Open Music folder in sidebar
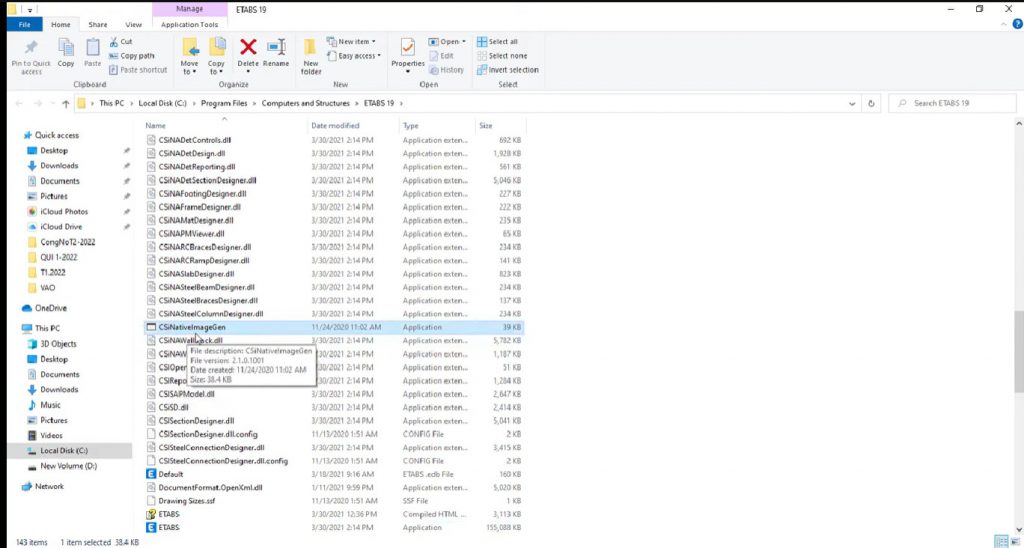The image size is (1024, 548). pos(50,405)
